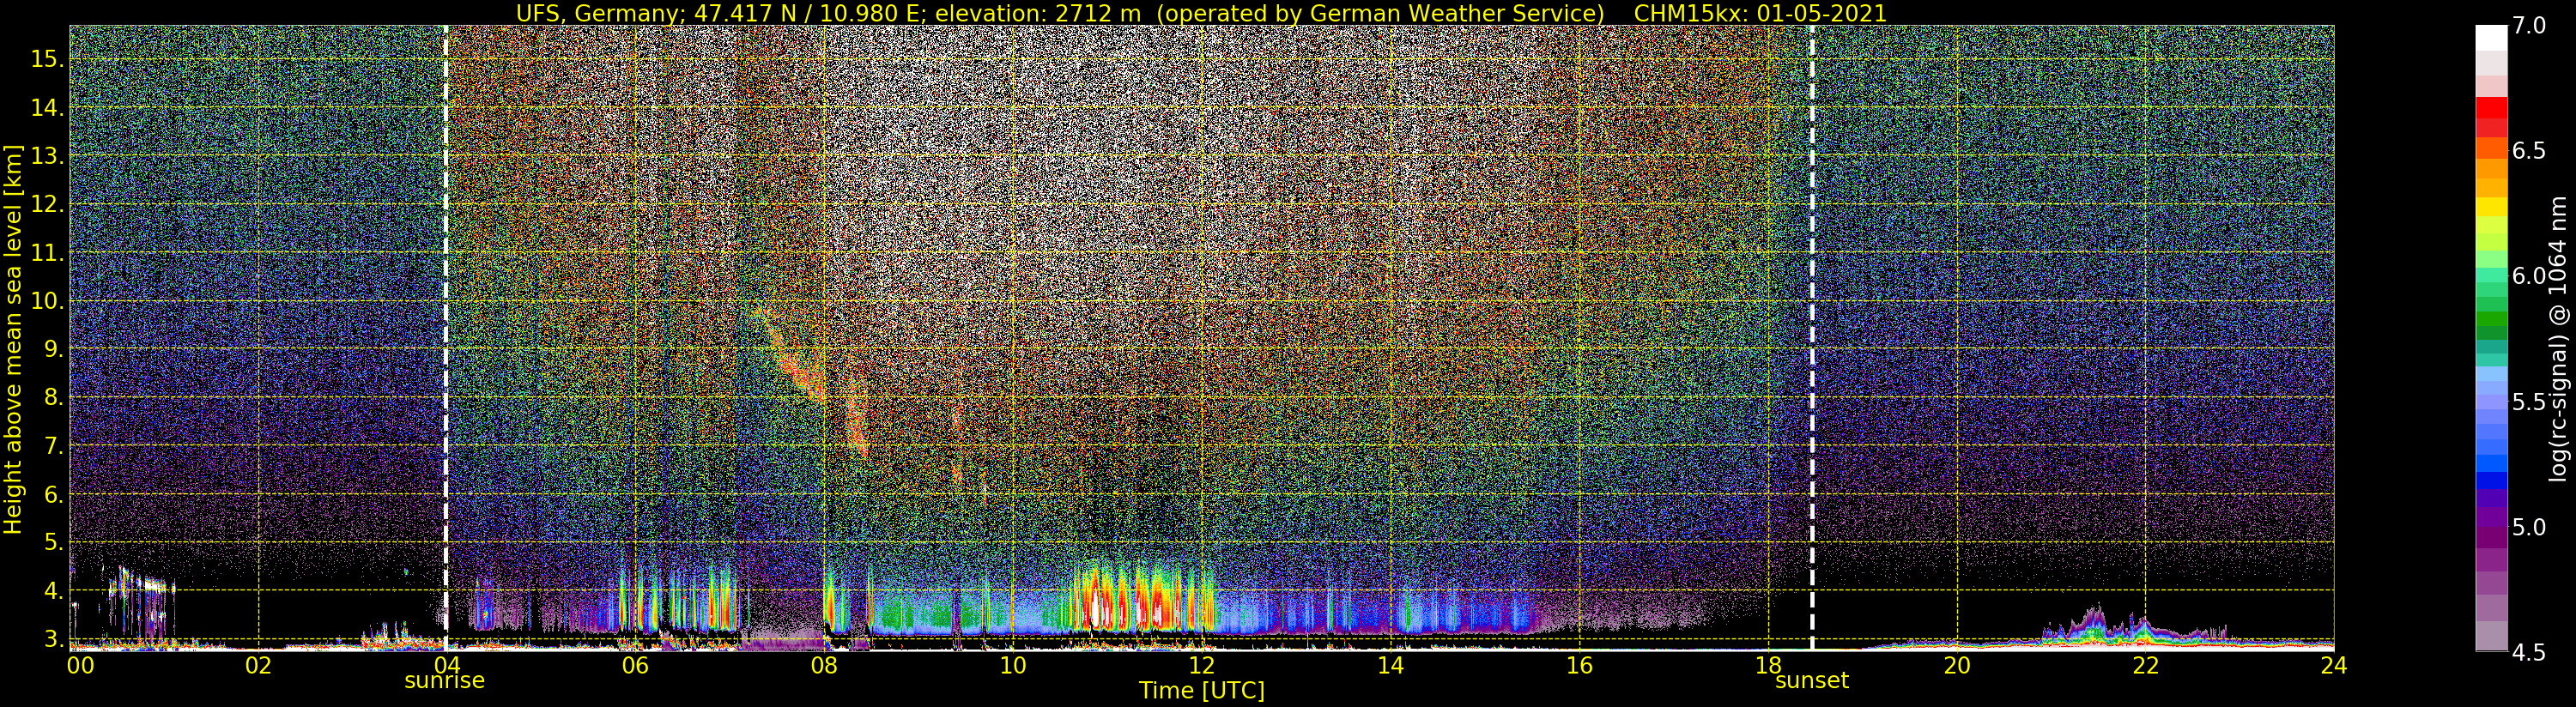Click the log(rc-signal) @ 1064 nm label

2559,338
